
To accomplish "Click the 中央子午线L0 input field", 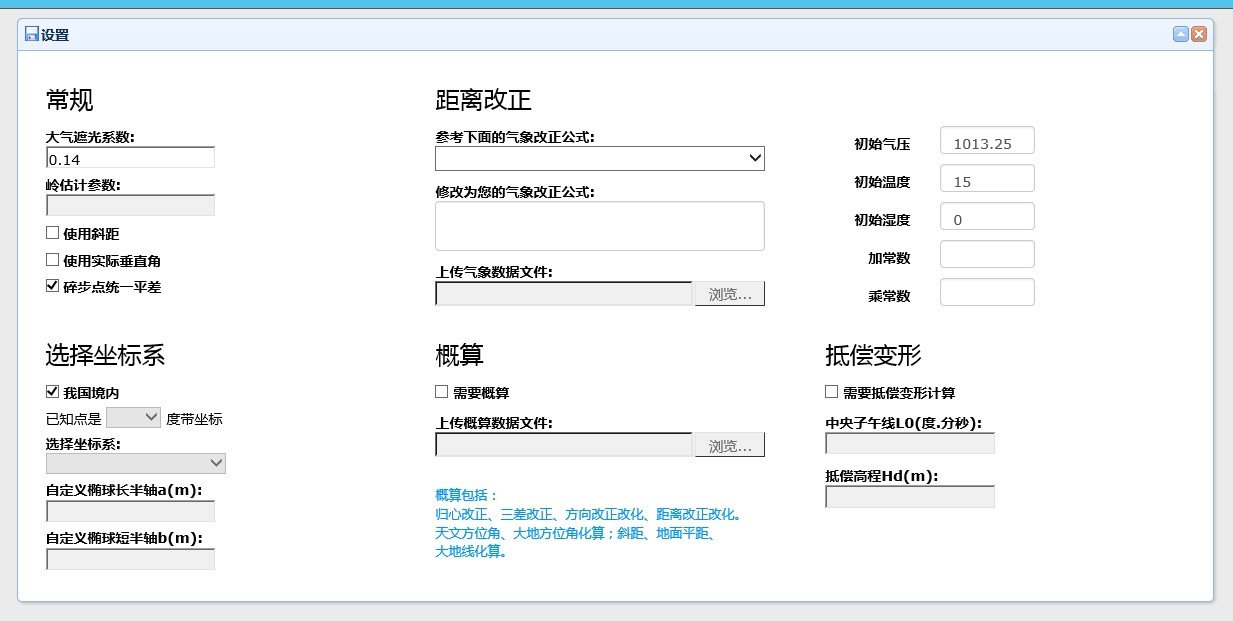I will click(x=908, y=442).
